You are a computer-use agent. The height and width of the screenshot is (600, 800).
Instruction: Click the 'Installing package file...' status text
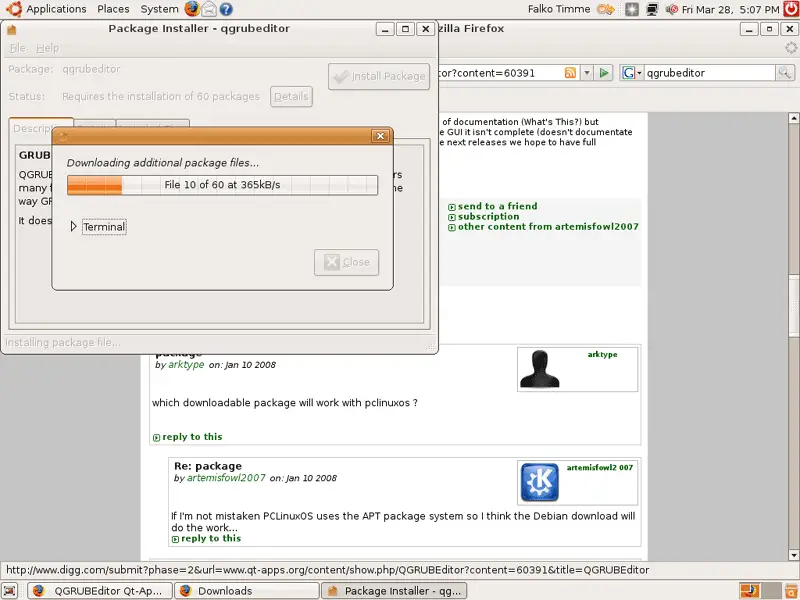[x=63, y=342]
